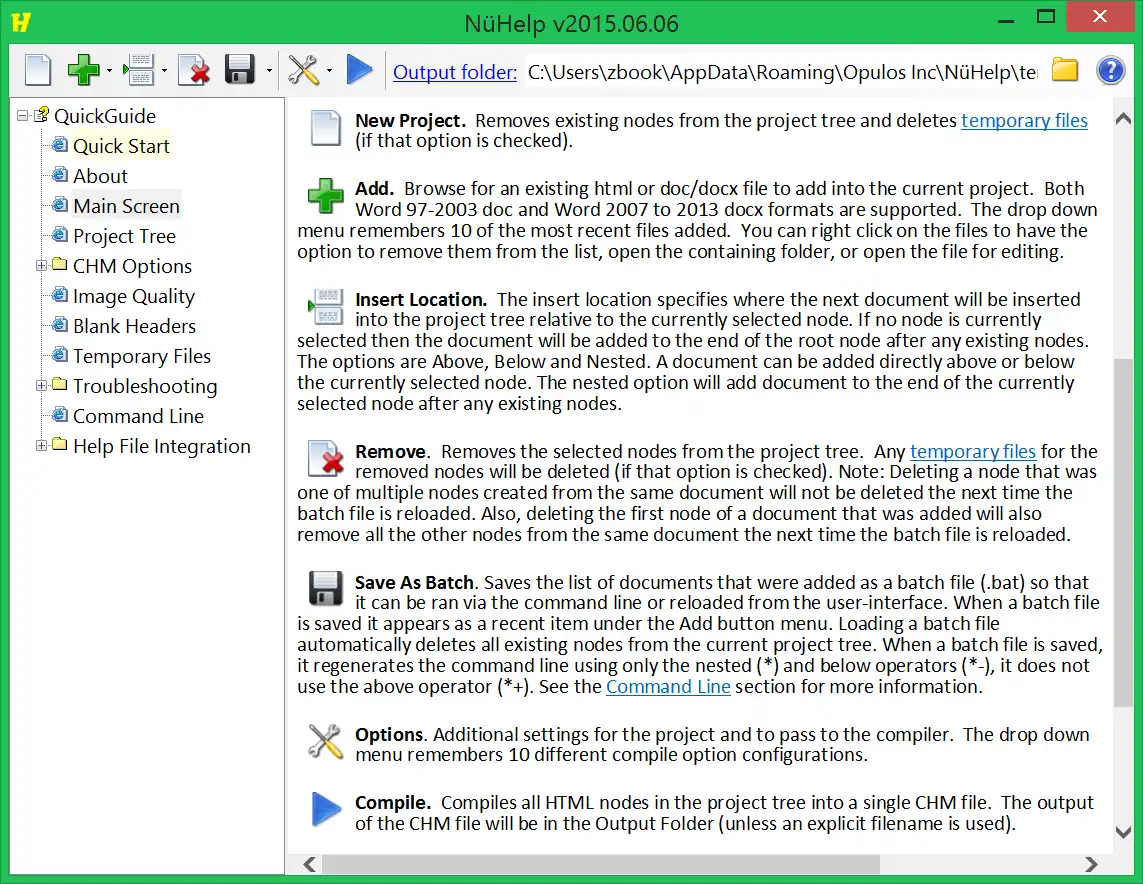Select Project Tree topic item
This screenshot has width=1143, height=884.
coord(124,236)
